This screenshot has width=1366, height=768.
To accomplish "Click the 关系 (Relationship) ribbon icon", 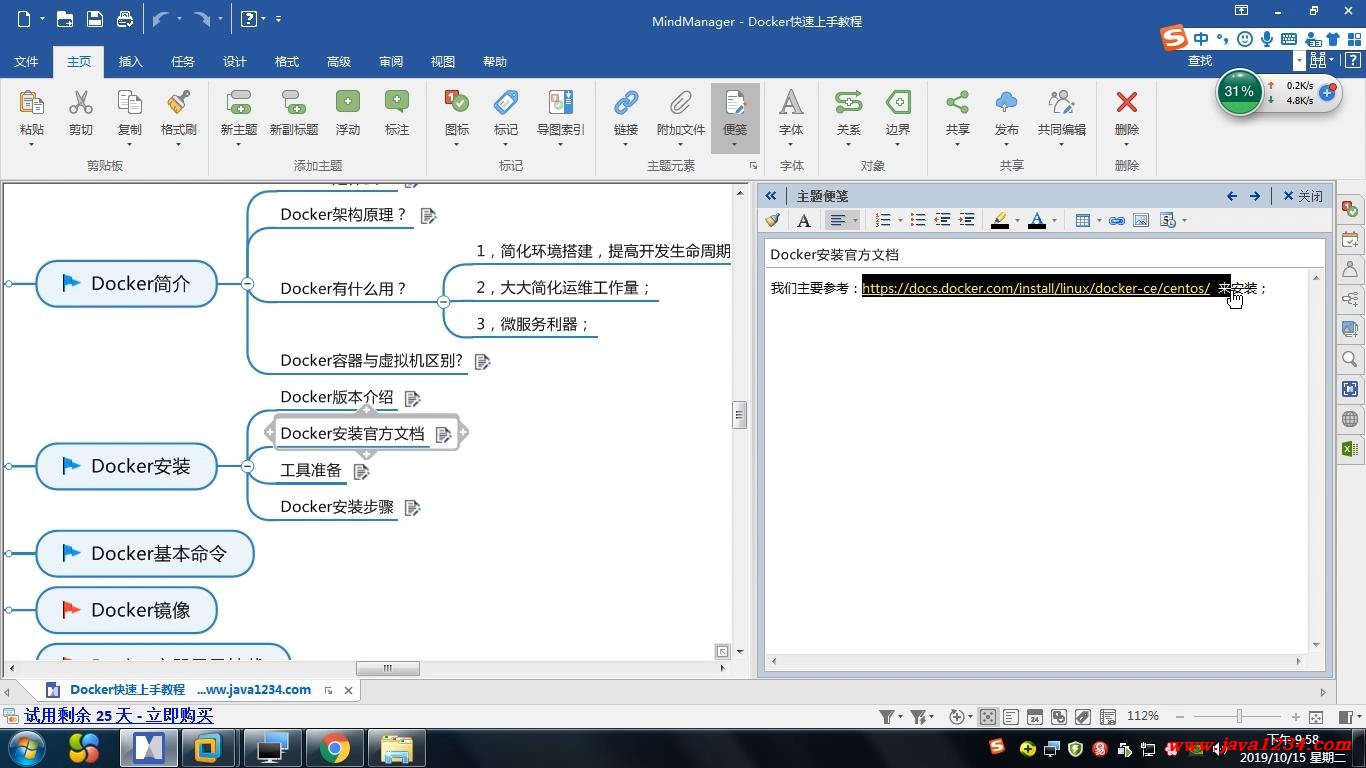I will coord(848,104).
